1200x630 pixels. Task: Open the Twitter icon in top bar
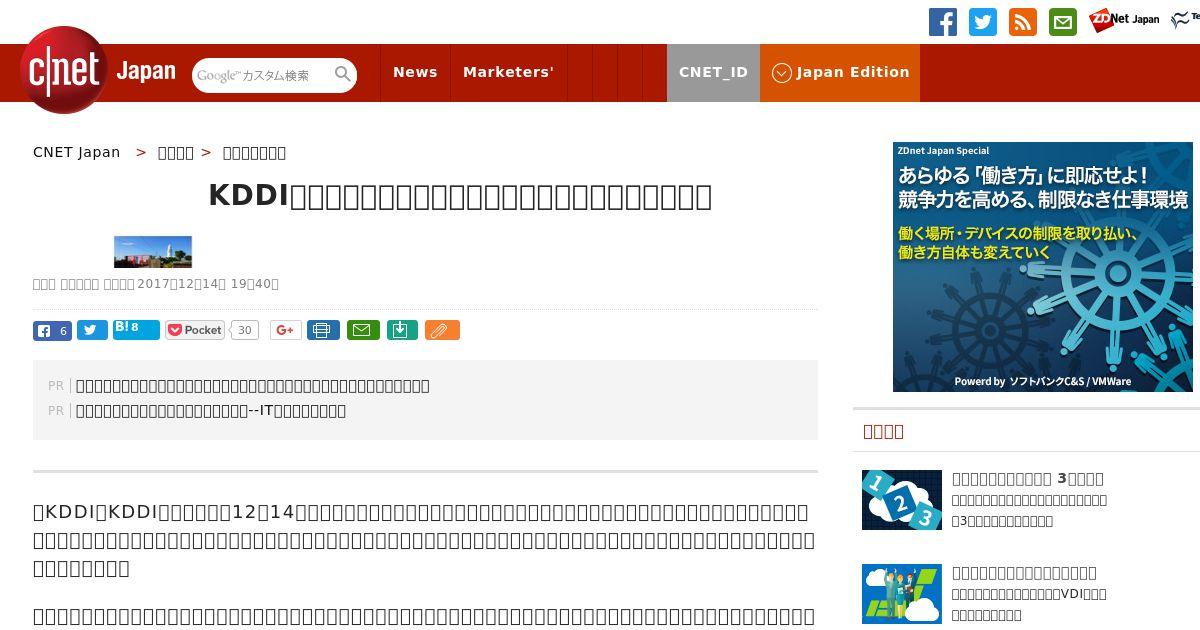point(983,22)
